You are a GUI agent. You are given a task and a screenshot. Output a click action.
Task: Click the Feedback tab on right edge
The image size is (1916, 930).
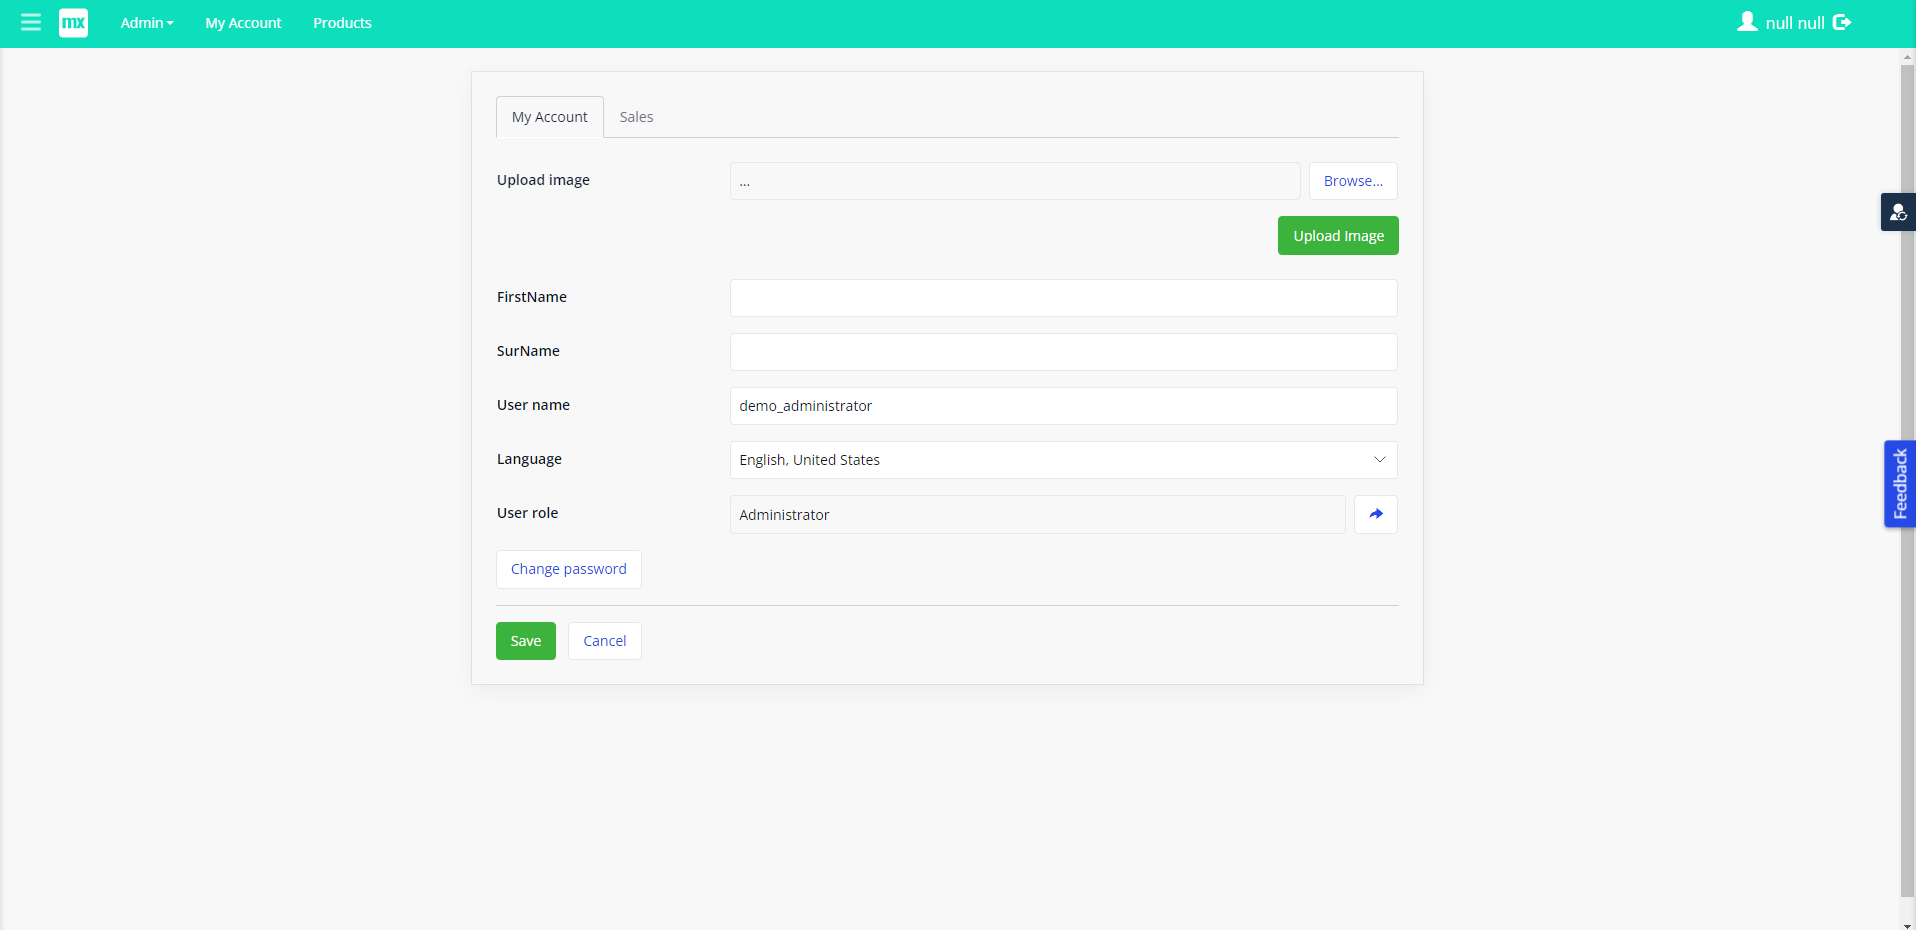1899,483
